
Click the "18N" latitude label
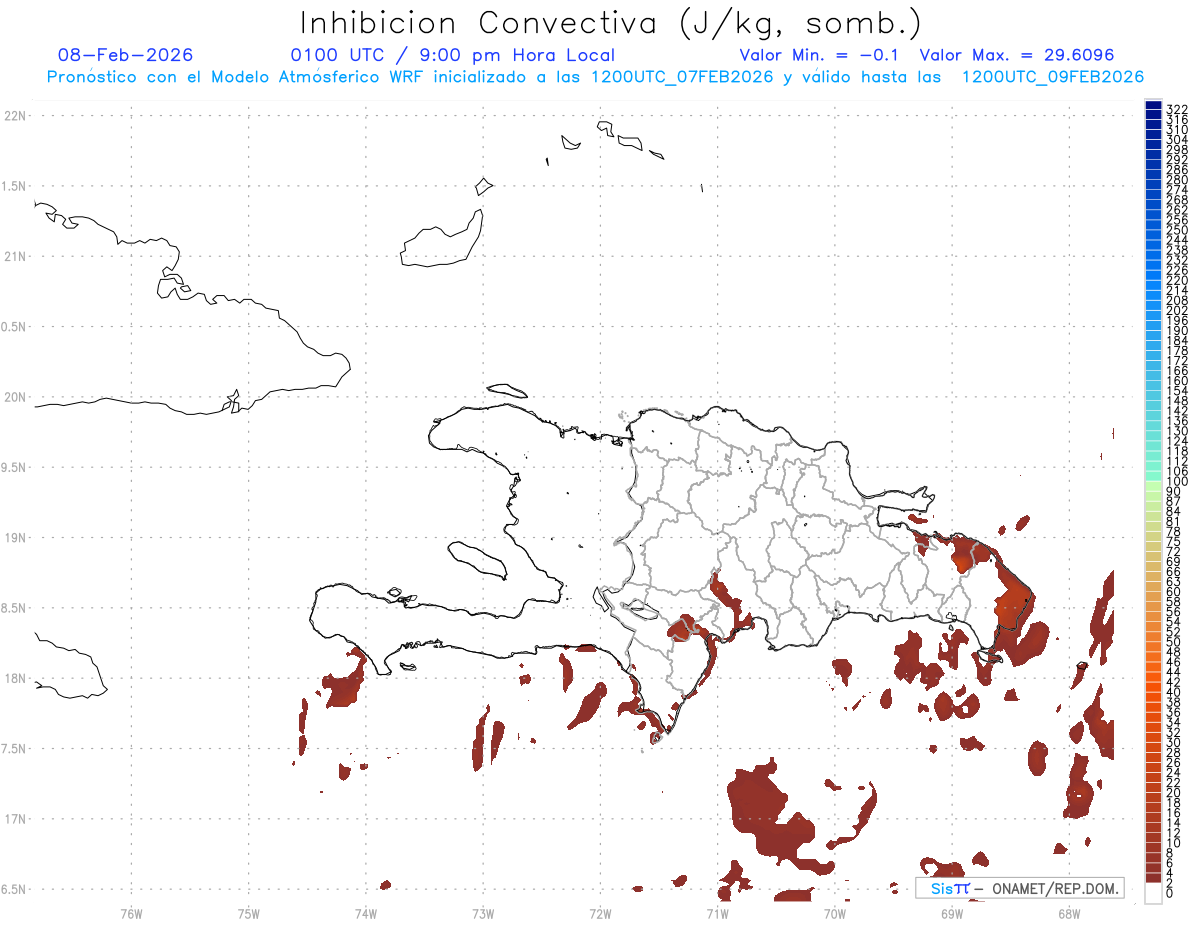click(14, 678)
